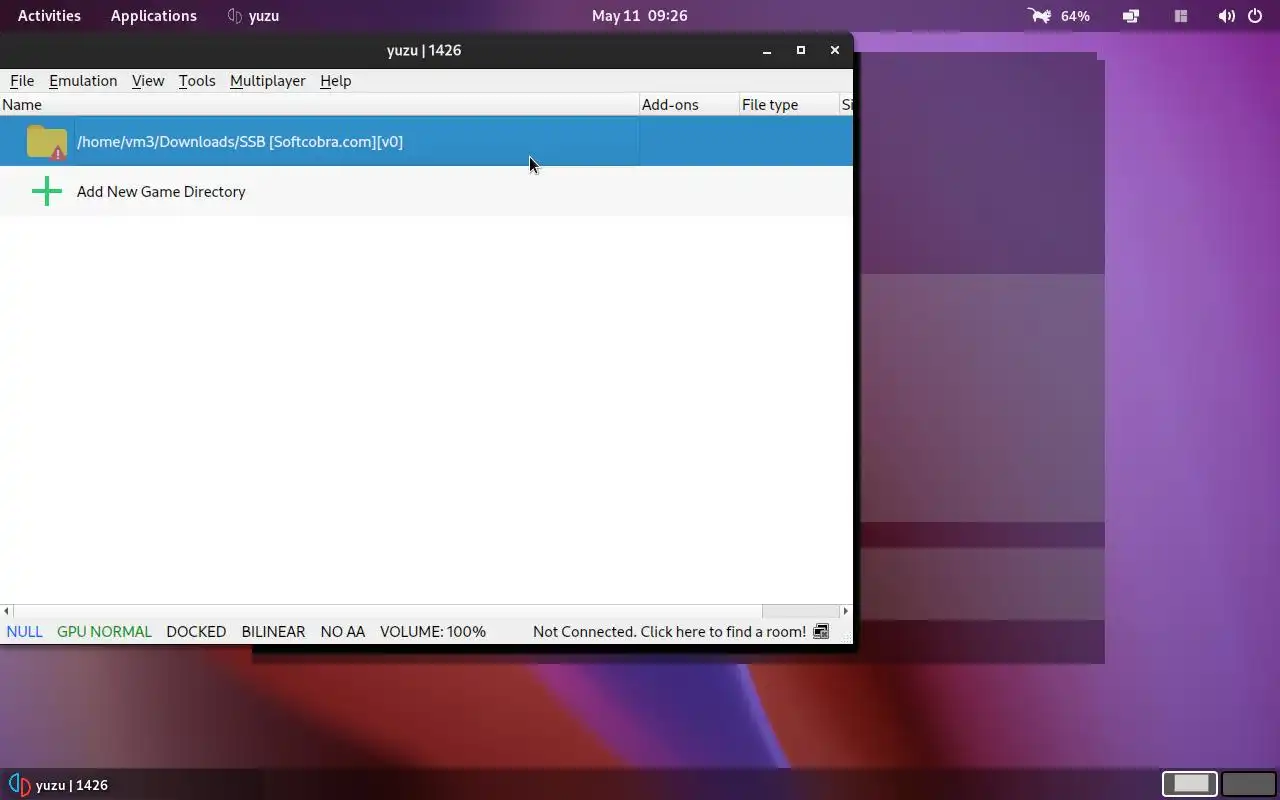Close the yuzu window
1280x800 pixels.
835,50
